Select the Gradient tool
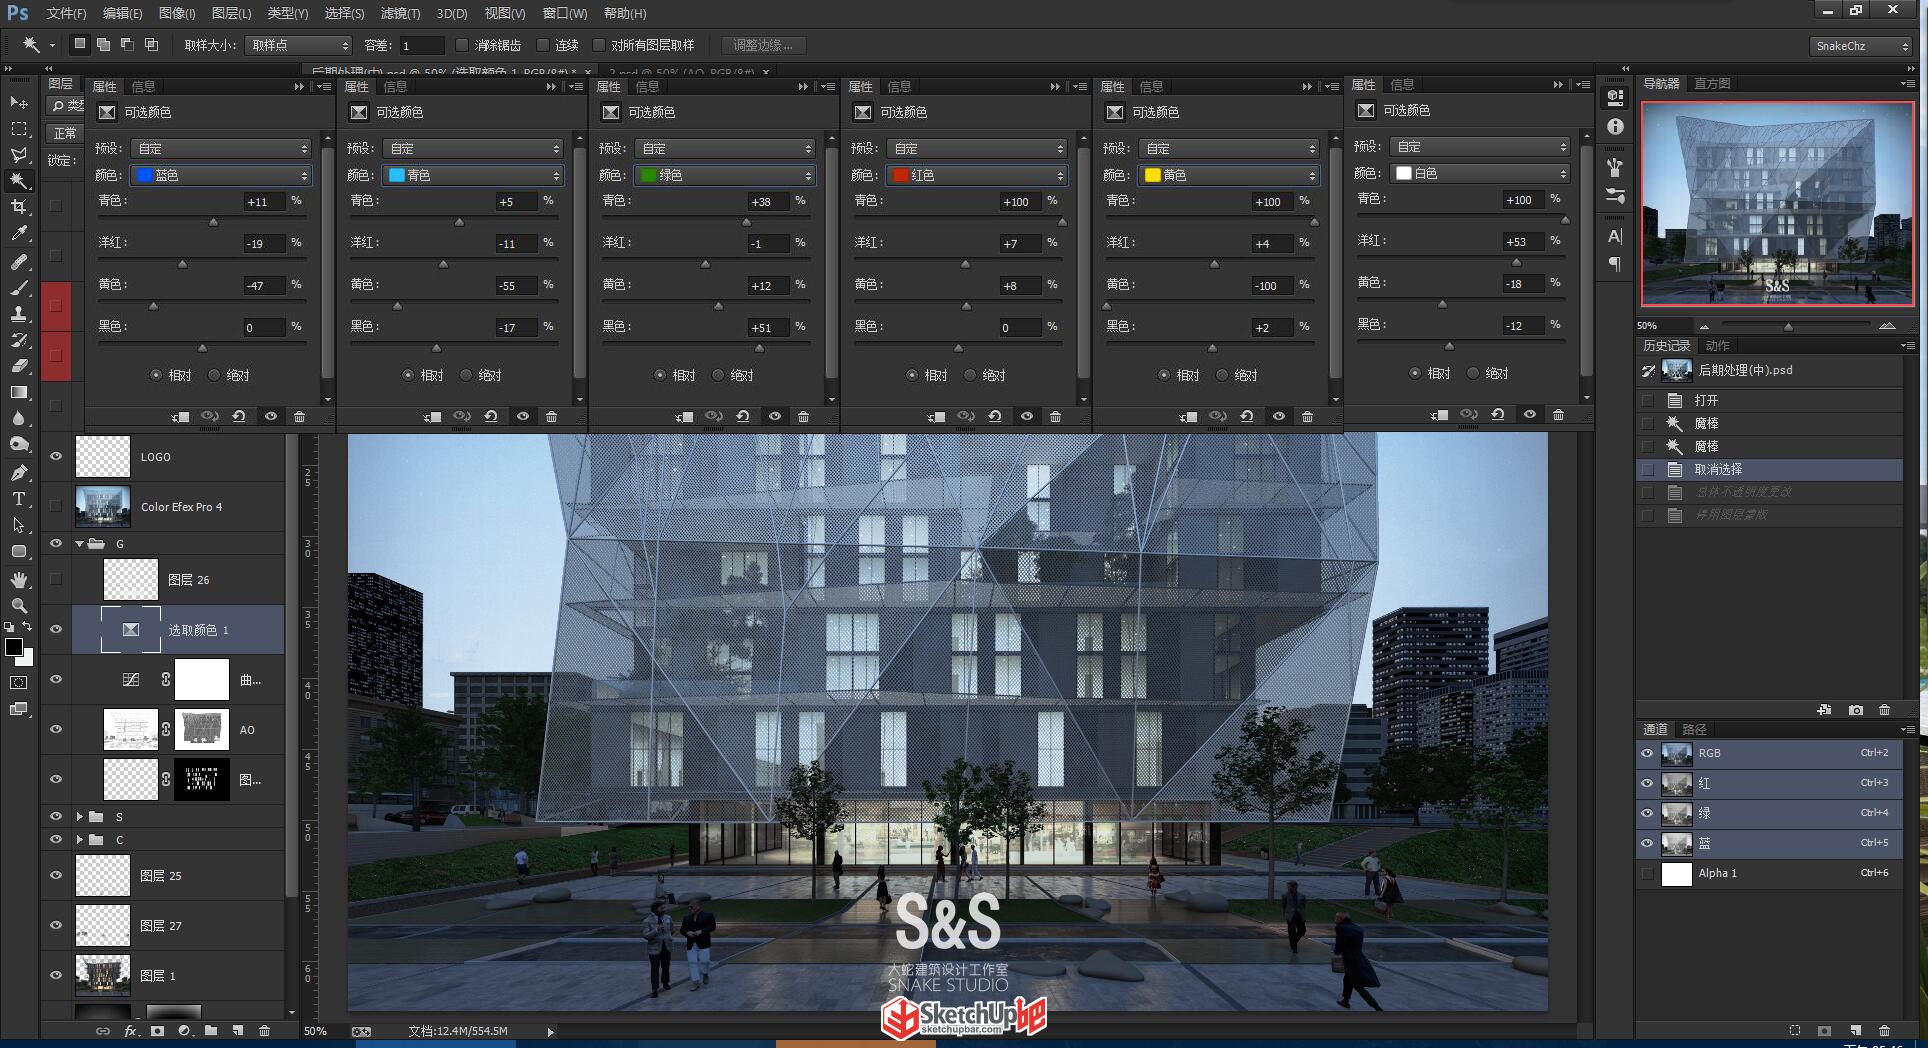The height and width of the screenshot is (1048, 1928). click(19, 392)
